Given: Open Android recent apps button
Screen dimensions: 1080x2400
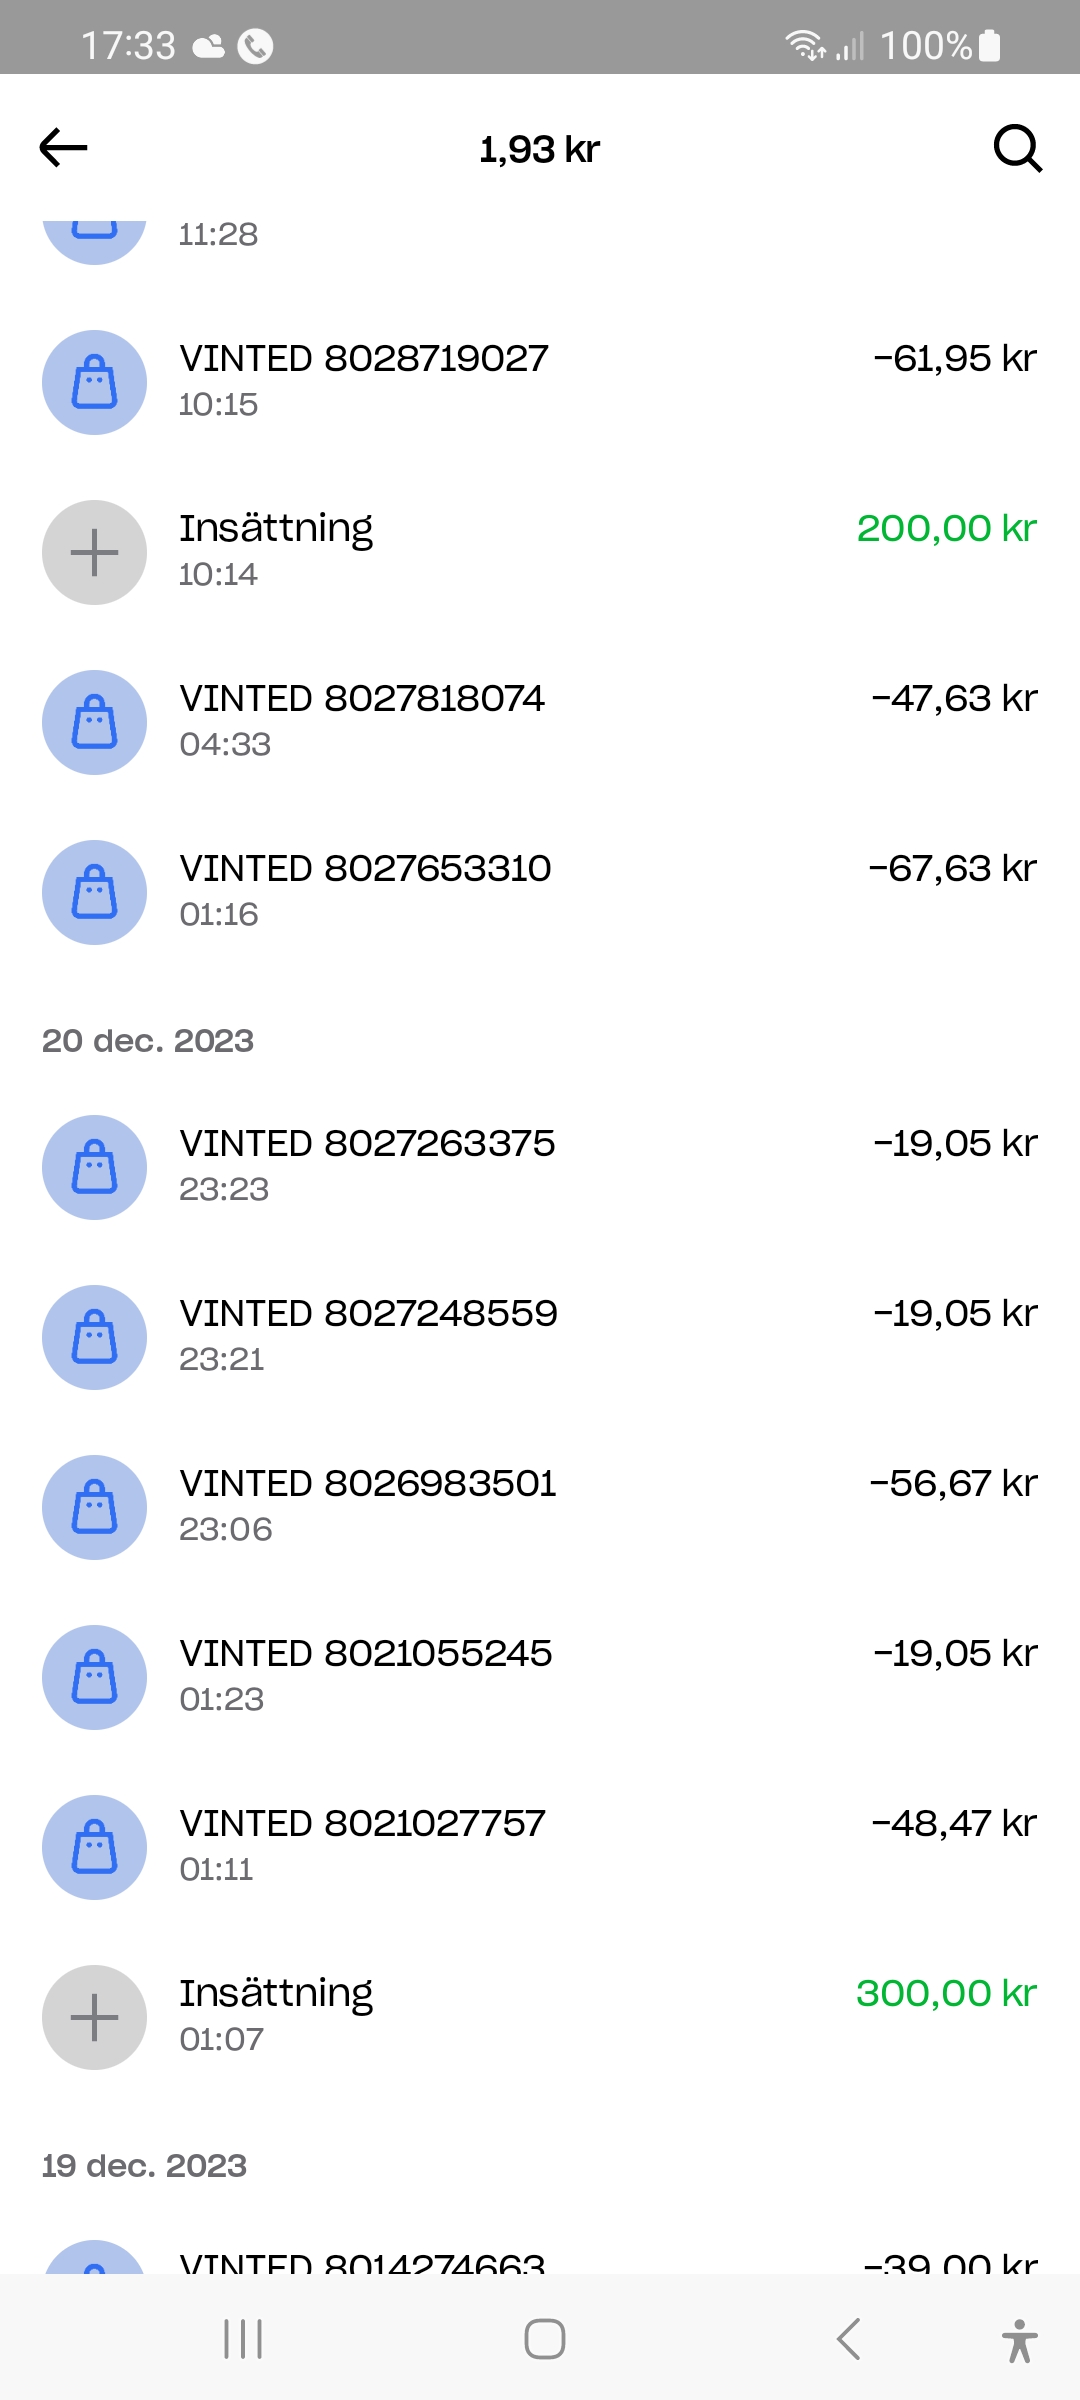Looking at the screenshot, I should (243, 2339).
